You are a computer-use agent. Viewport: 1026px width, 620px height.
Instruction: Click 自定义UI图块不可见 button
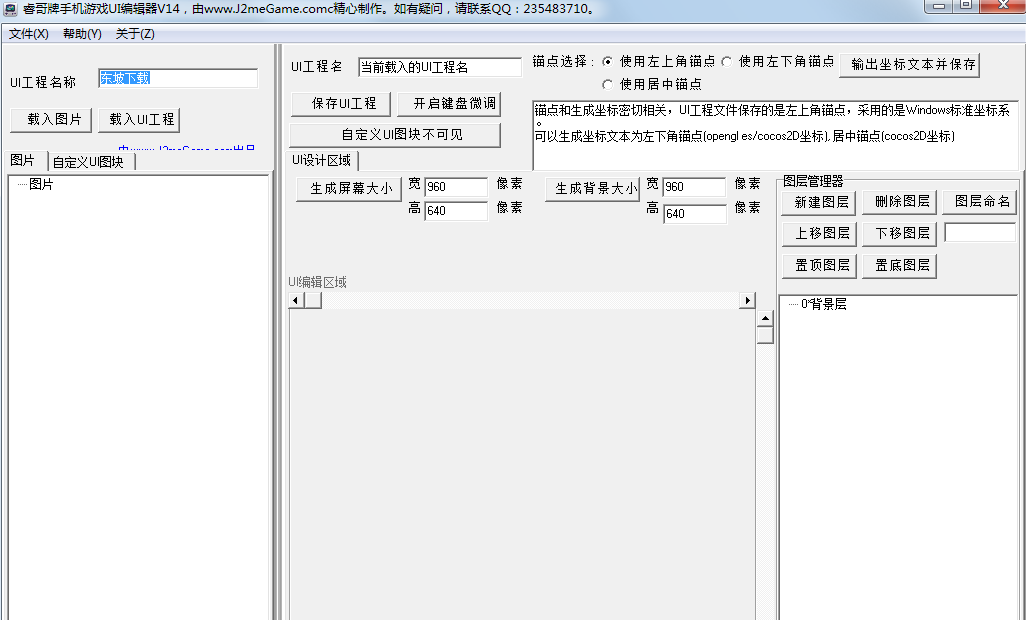(395, 135)
